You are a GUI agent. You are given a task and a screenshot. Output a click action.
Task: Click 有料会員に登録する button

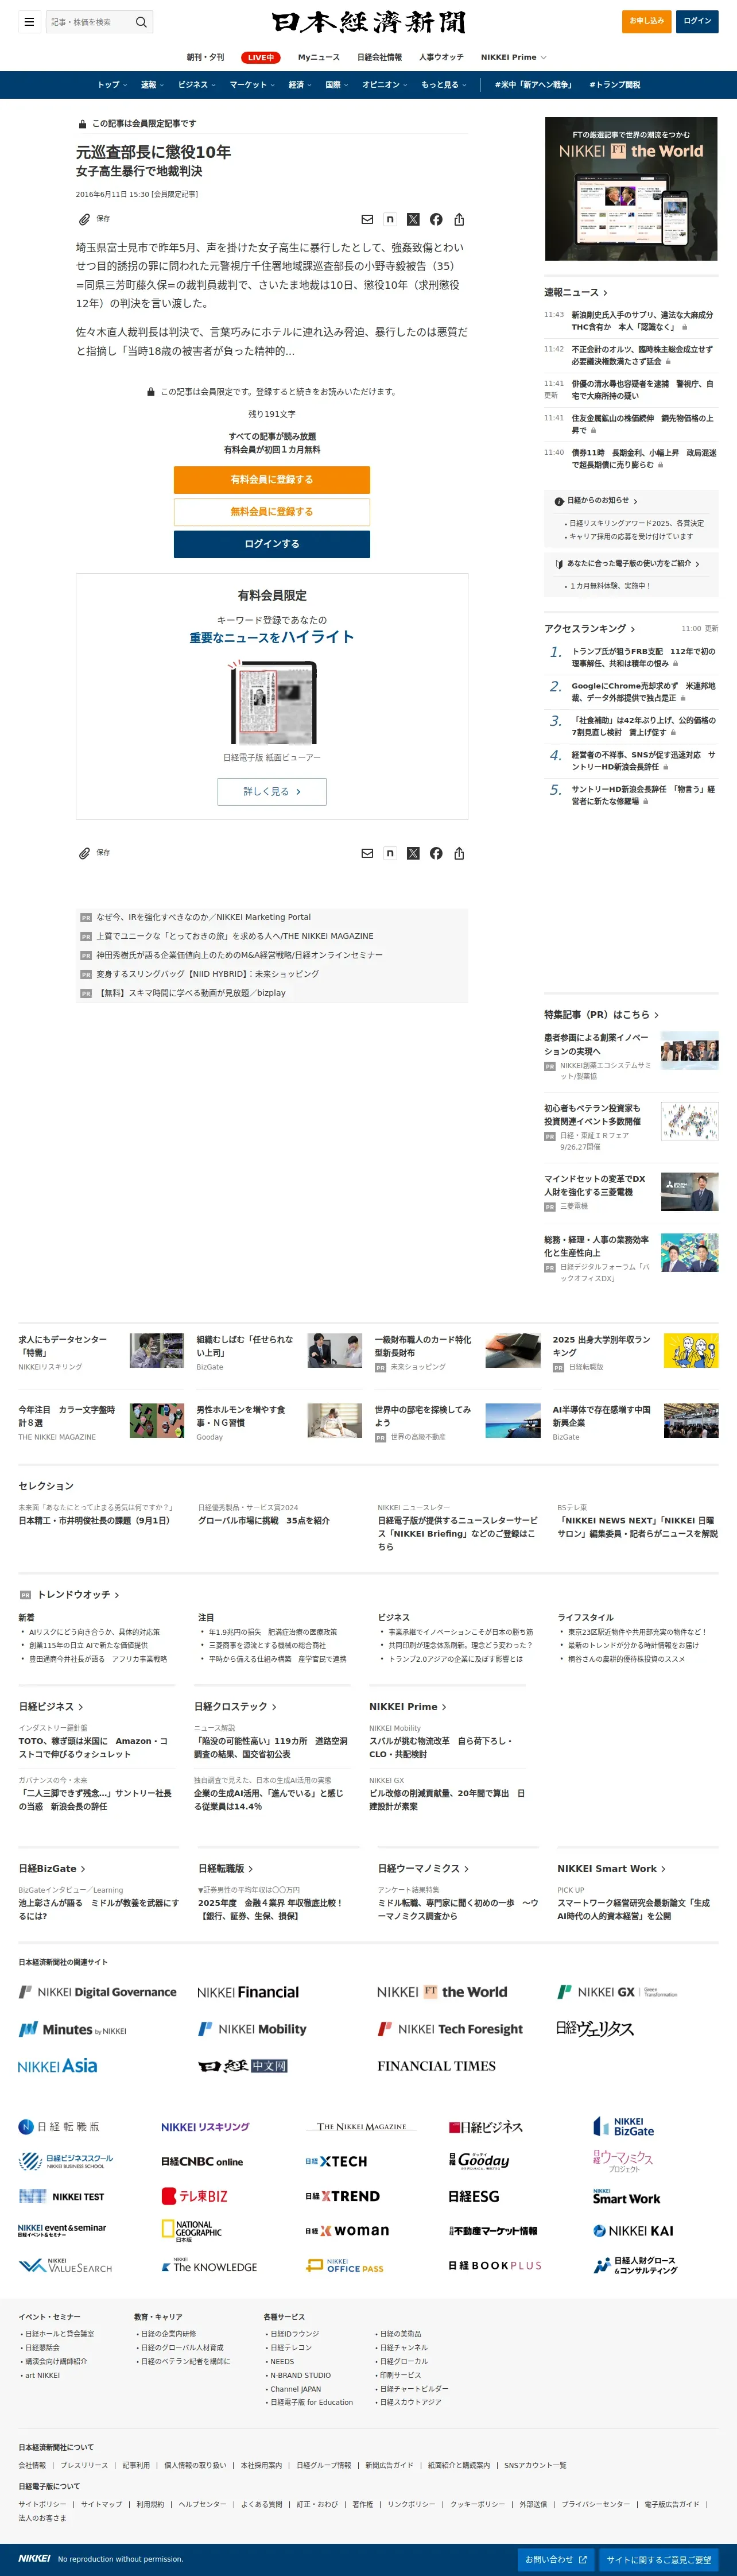click(272, 479)
